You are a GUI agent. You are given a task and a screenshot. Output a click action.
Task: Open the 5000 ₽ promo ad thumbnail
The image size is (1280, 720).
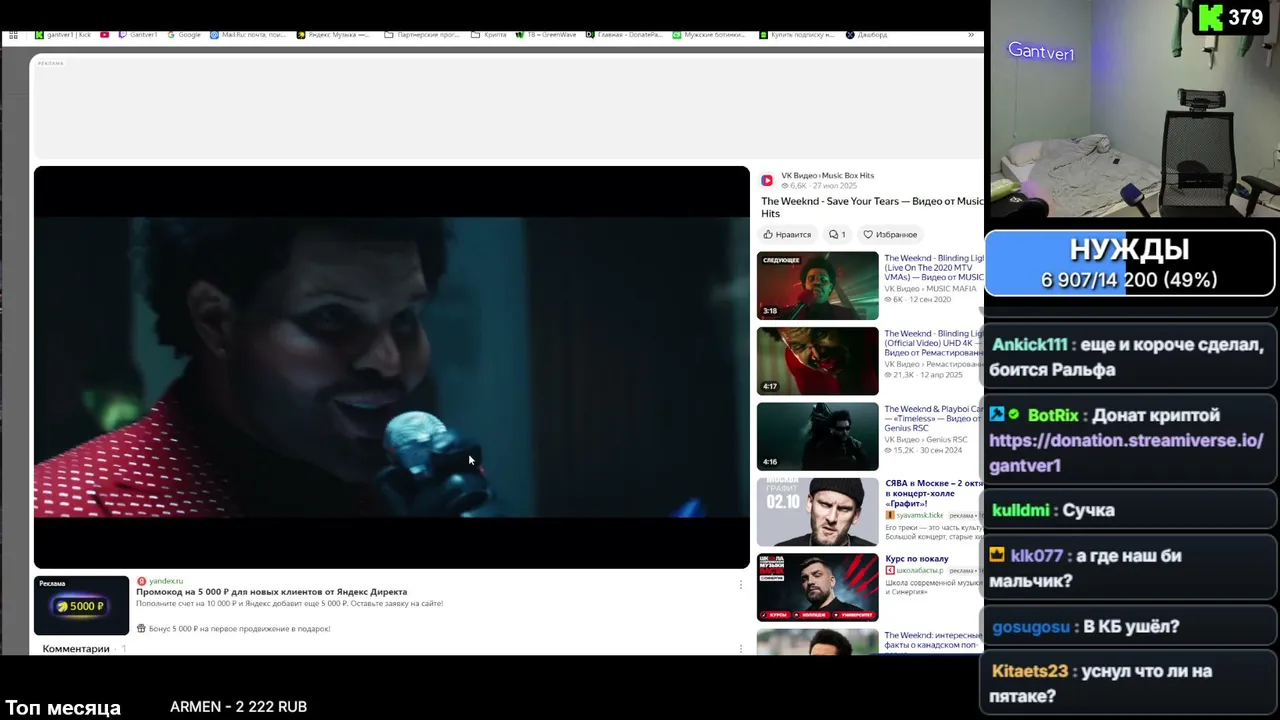coord(81,606)
